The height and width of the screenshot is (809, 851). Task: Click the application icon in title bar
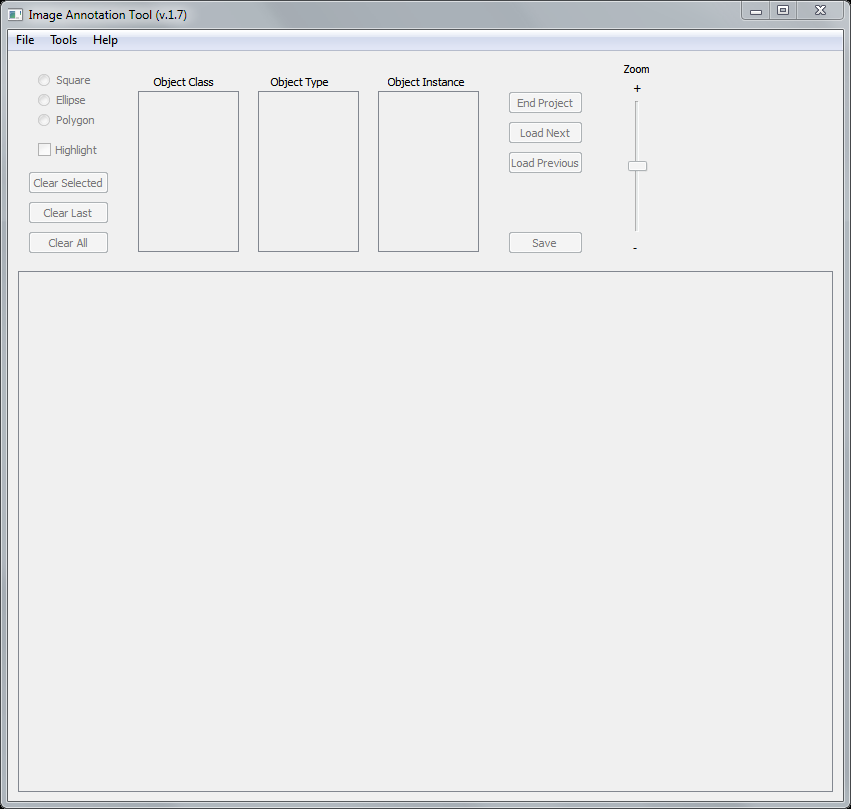point(15,15)
